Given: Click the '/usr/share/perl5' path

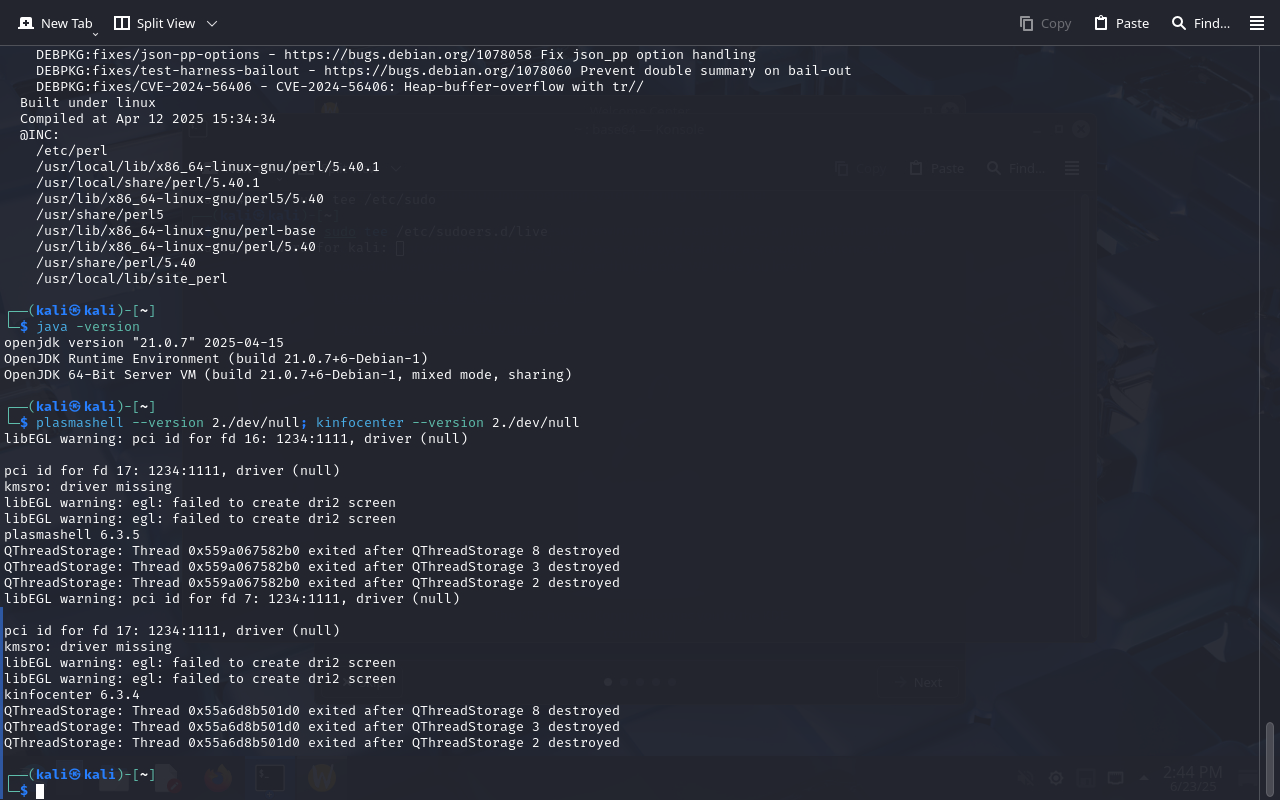Looking at the screenshot, I should tap(100, 215).
